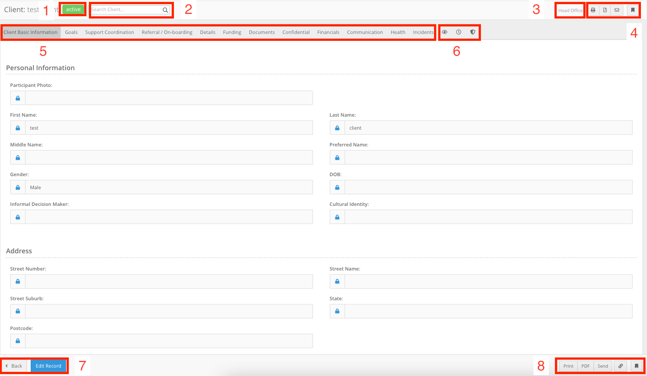647x376 pixels.
Task: Click lock icon of DOB field
Action: [337, 187]
